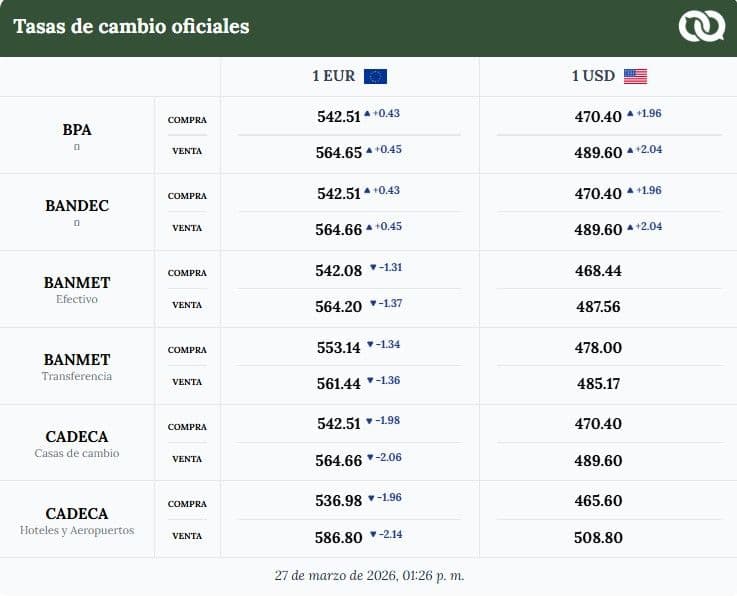
Task: Click the 27 de marzo de 2026 timestamp
Action: [369, 576]
